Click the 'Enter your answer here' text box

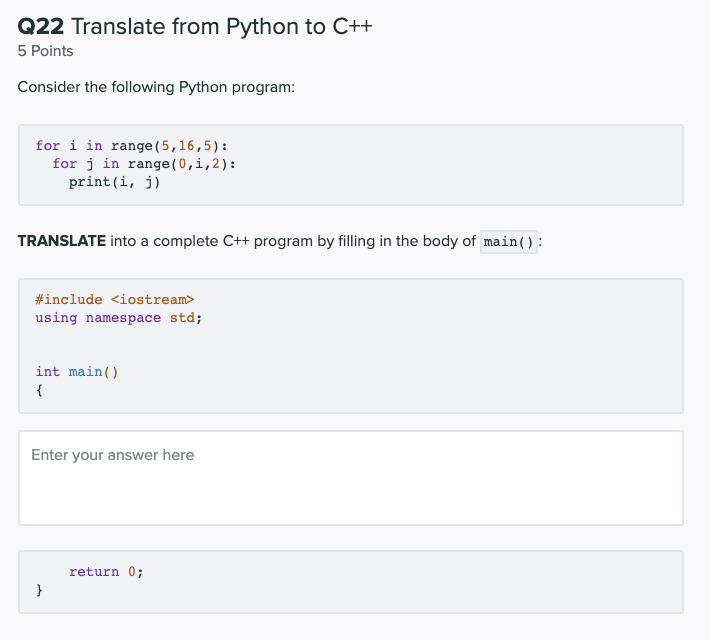click(350, 478)
